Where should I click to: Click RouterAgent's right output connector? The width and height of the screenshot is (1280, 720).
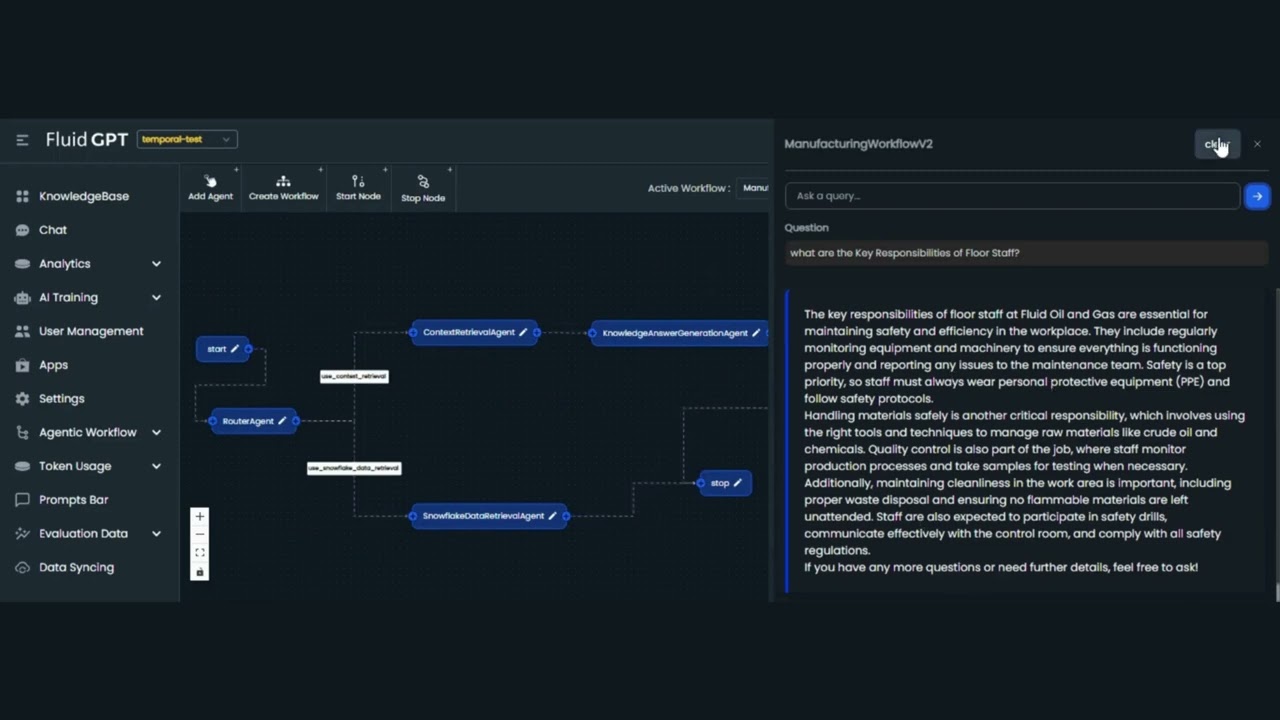coord(296,421)
